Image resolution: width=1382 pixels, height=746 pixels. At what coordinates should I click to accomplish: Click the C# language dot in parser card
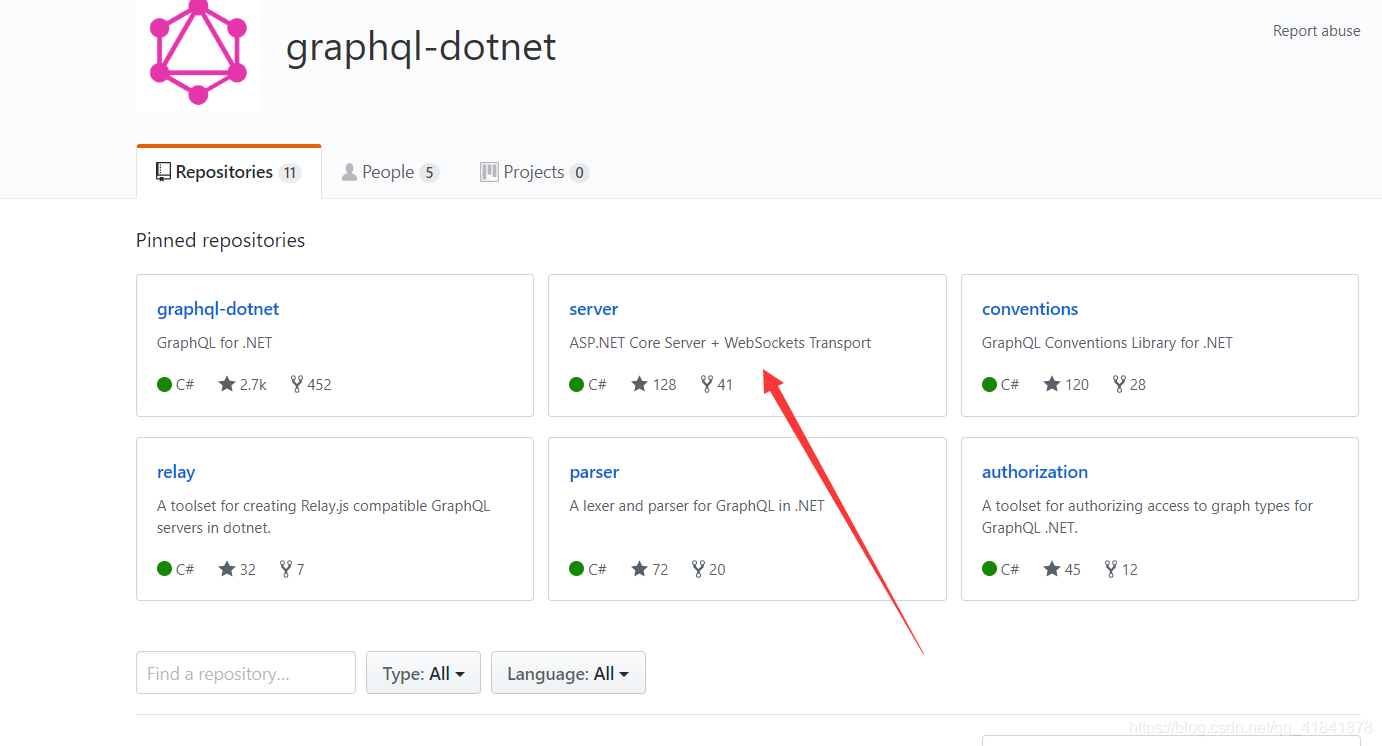point(577,569)
